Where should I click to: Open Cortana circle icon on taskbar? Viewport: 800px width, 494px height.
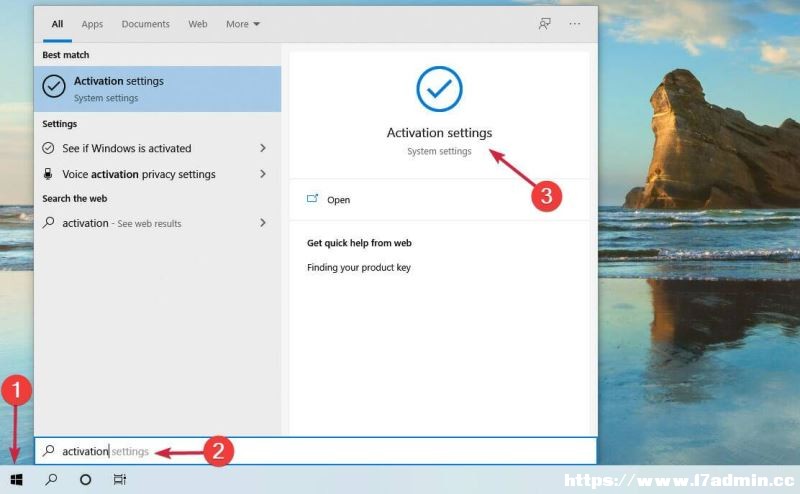point(86,480)
